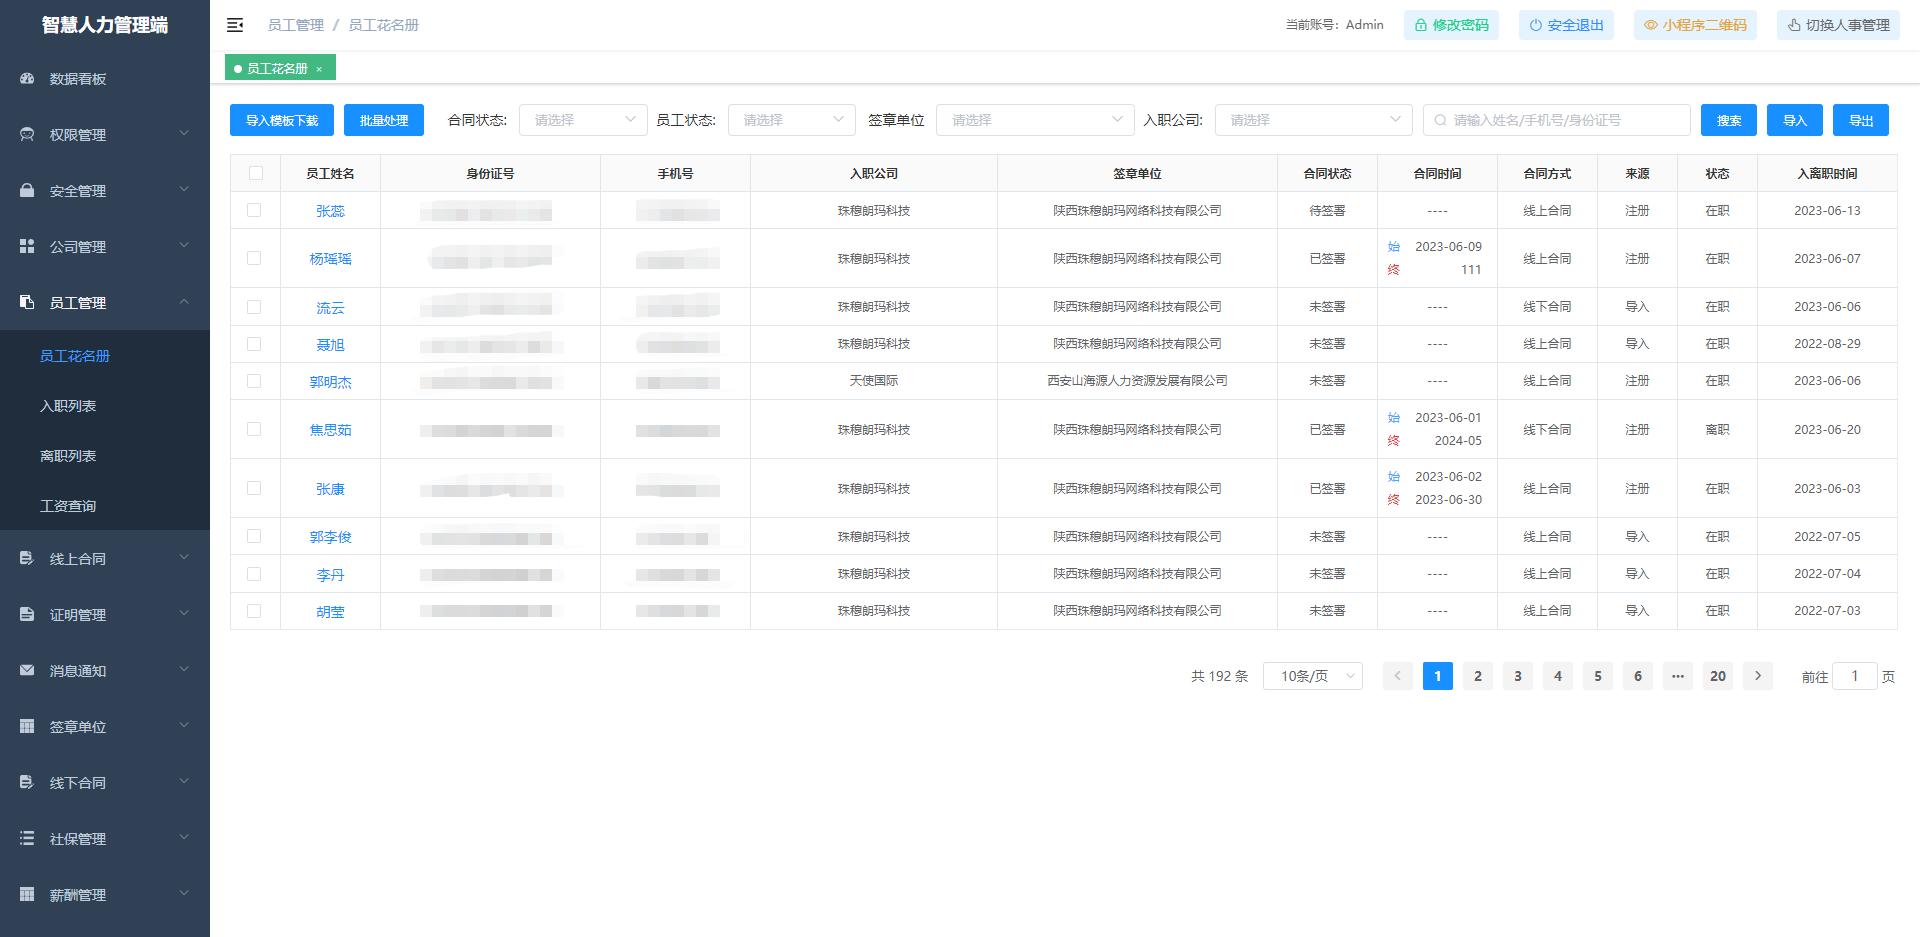Check the checkbox on 焦思茹's row
This screenshot has height=937, width=1920.
(x=255, y=429)
